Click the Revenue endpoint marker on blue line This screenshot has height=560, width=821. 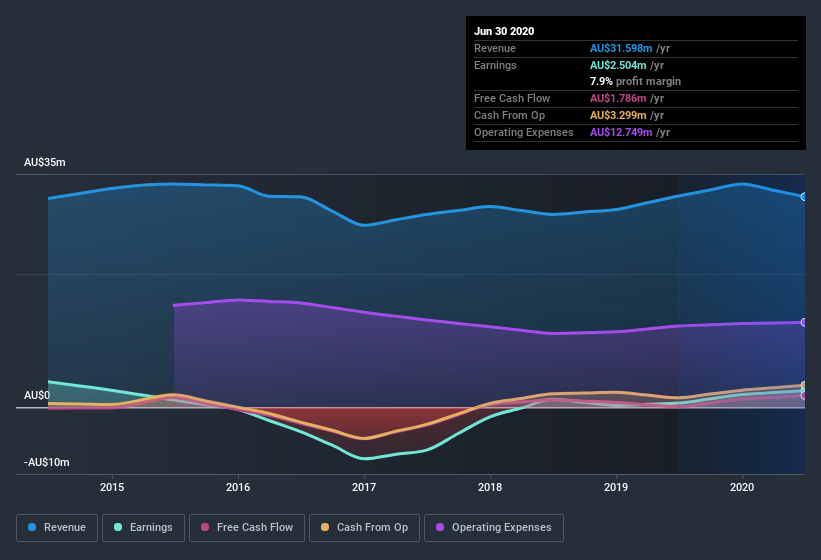coord(804,197)
